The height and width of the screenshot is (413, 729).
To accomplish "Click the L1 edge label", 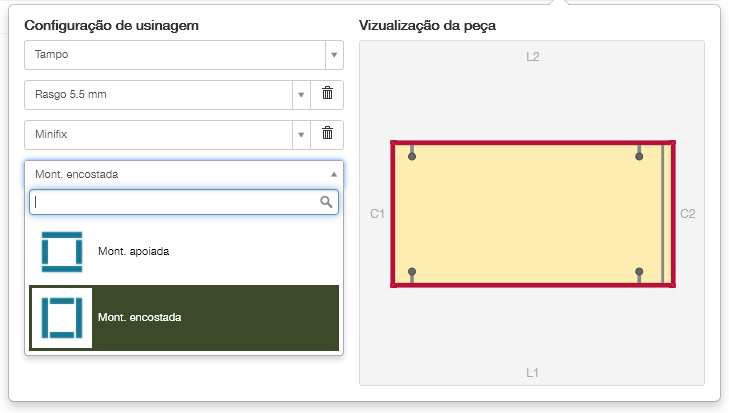I will click(x=533, y=373).
